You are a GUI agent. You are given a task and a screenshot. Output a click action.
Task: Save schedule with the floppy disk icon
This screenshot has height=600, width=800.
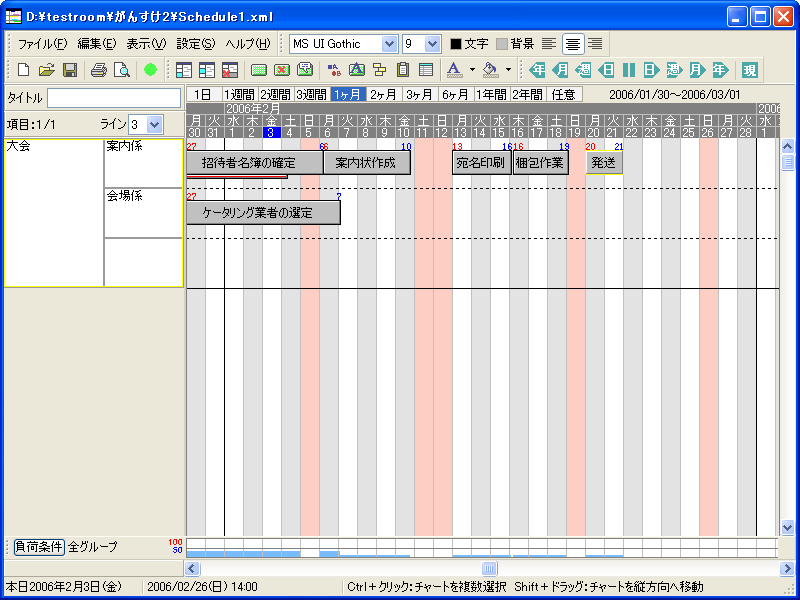(70, 70)
